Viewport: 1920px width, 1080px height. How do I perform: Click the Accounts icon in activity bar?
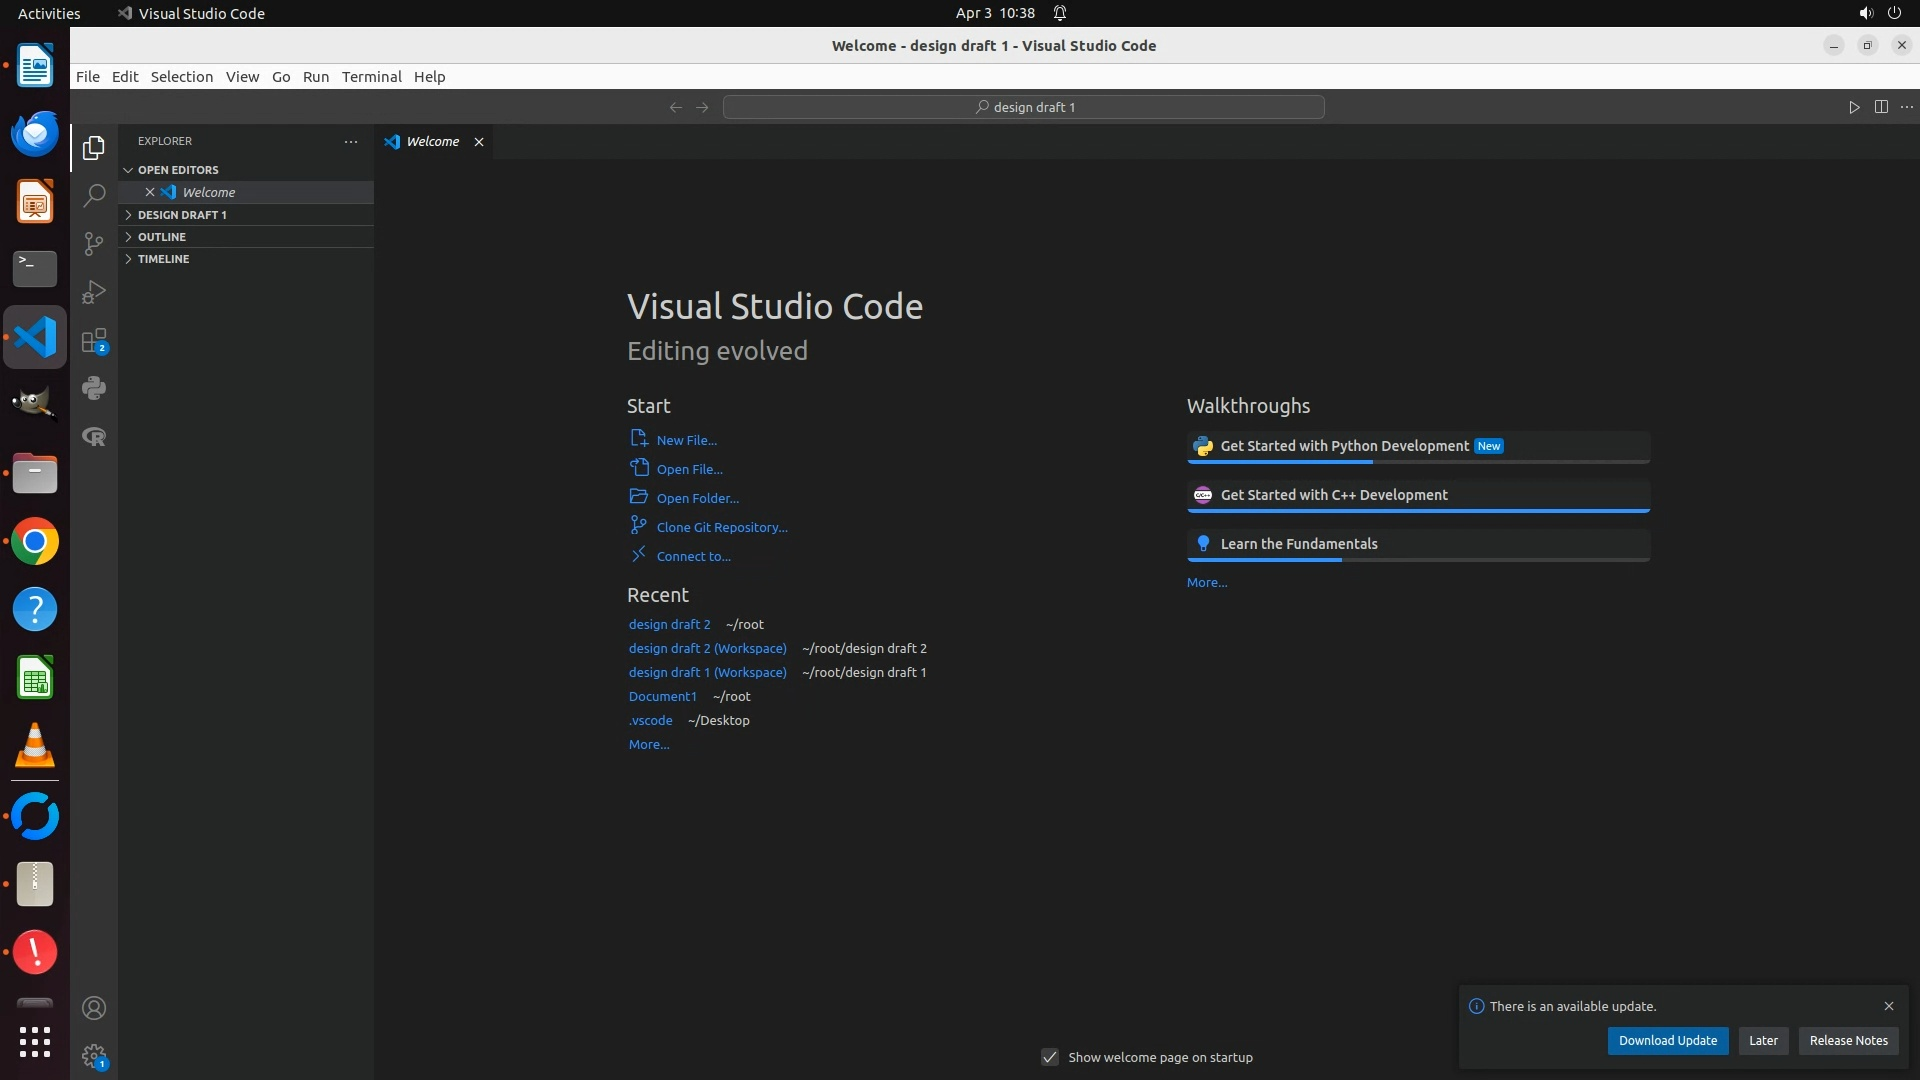coord(94,1008)
